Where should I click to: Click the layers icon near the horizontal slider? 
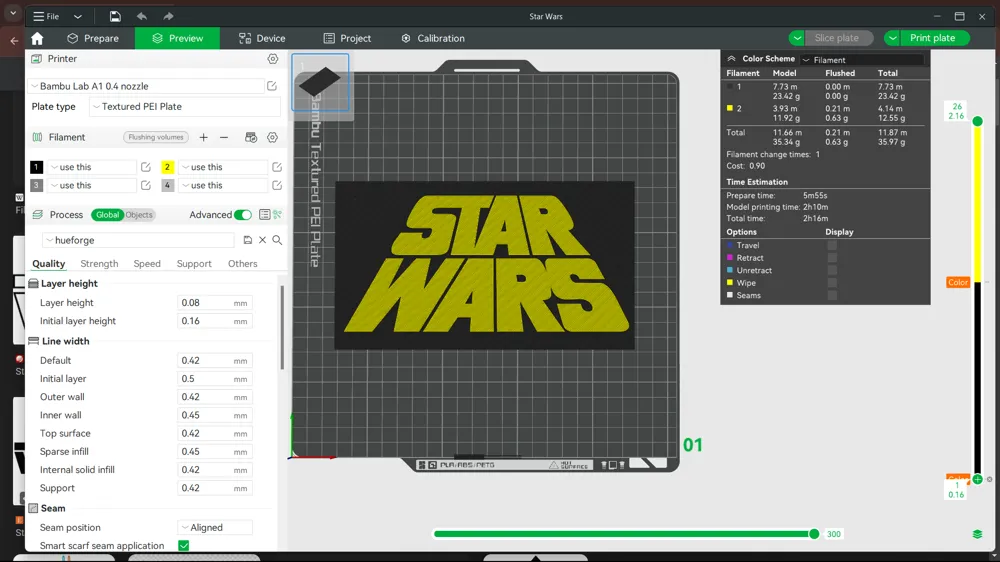(977, 534)
